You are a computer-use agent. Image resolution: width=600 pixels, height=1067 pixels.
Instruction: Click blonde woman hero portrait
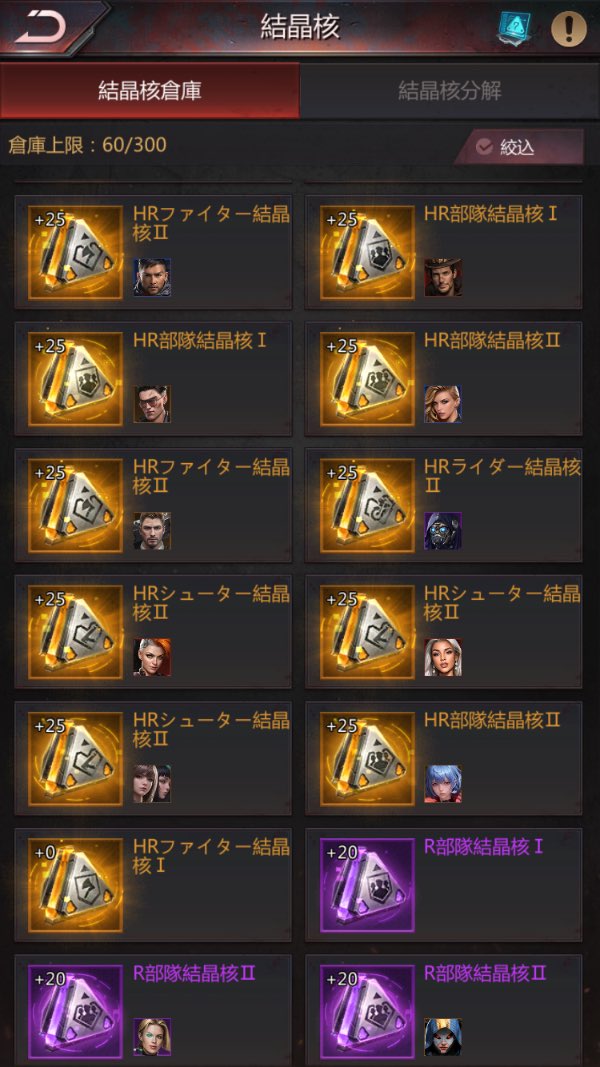point(443,404)
